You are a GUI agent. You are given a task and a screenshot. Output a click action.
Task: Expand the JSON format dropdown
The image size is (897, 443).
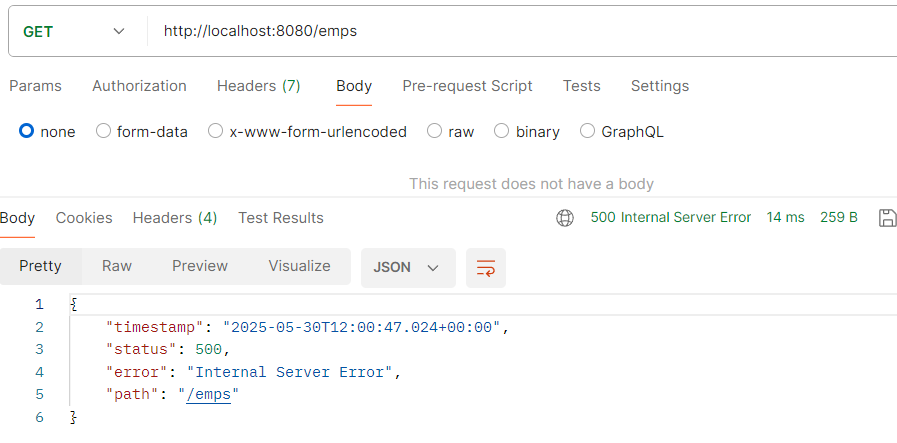click(x=408, y=267)
